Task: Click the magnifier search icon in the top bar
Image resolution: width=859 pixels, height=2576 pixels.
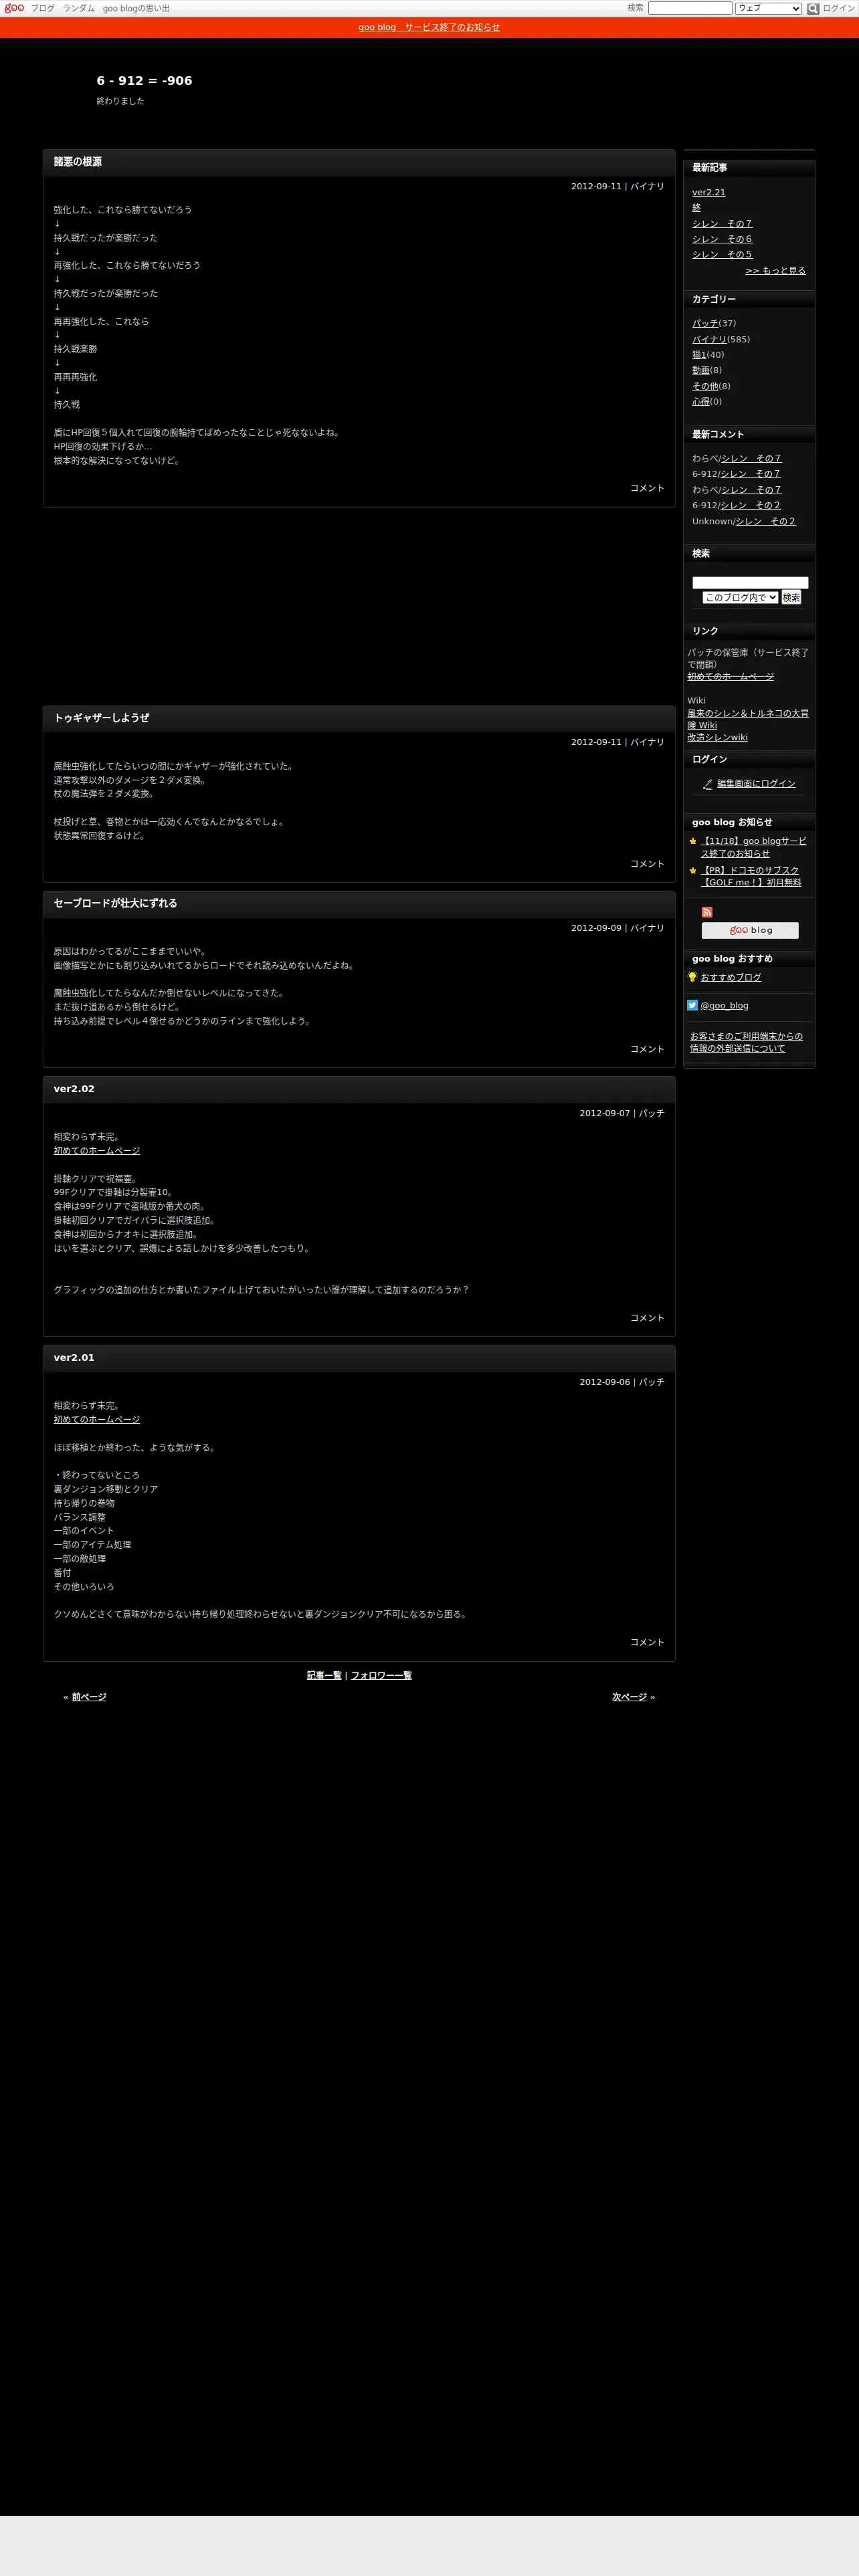Action: point(813,8)
